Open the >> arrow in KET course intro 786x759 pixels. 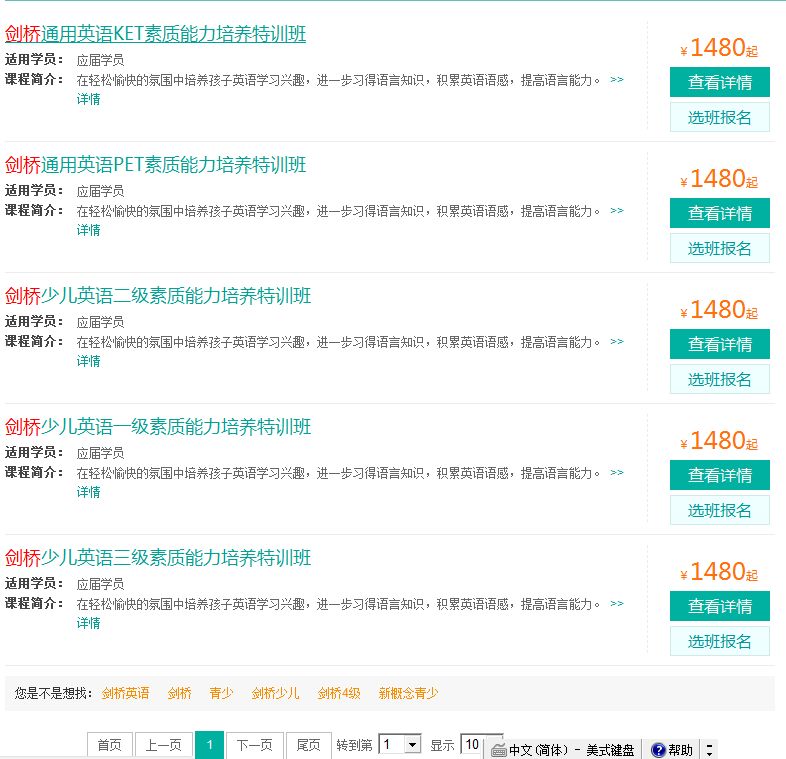(x=617, y=80)
